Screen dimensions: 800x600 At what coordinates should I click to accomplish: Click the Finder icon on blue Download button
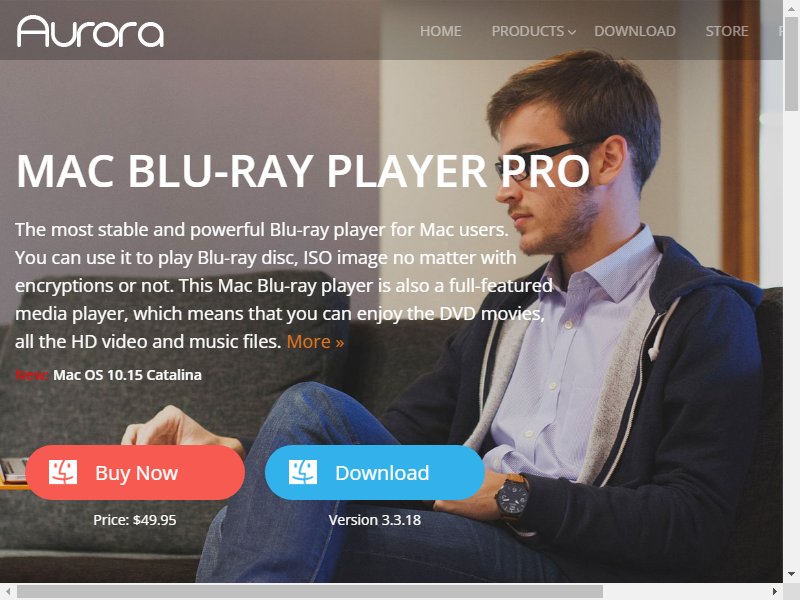(303, 472)
